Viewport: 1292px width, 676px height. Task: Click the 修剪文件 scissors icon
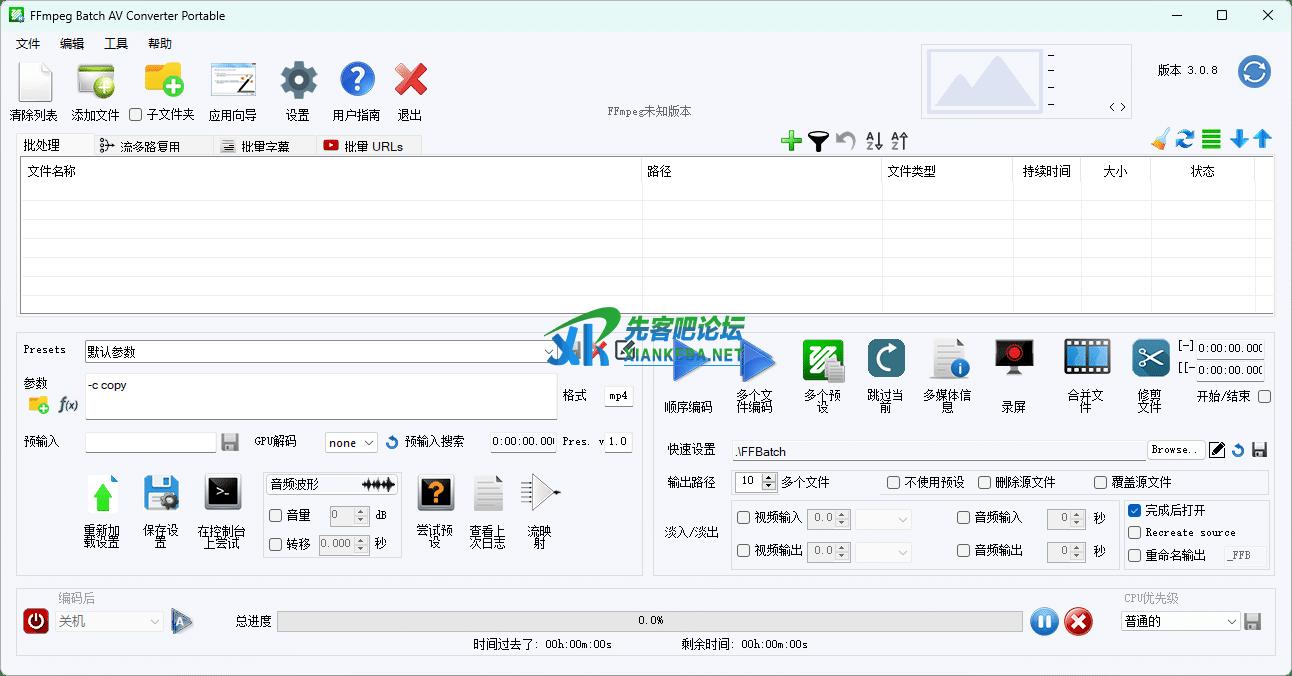click(1150, 358)
